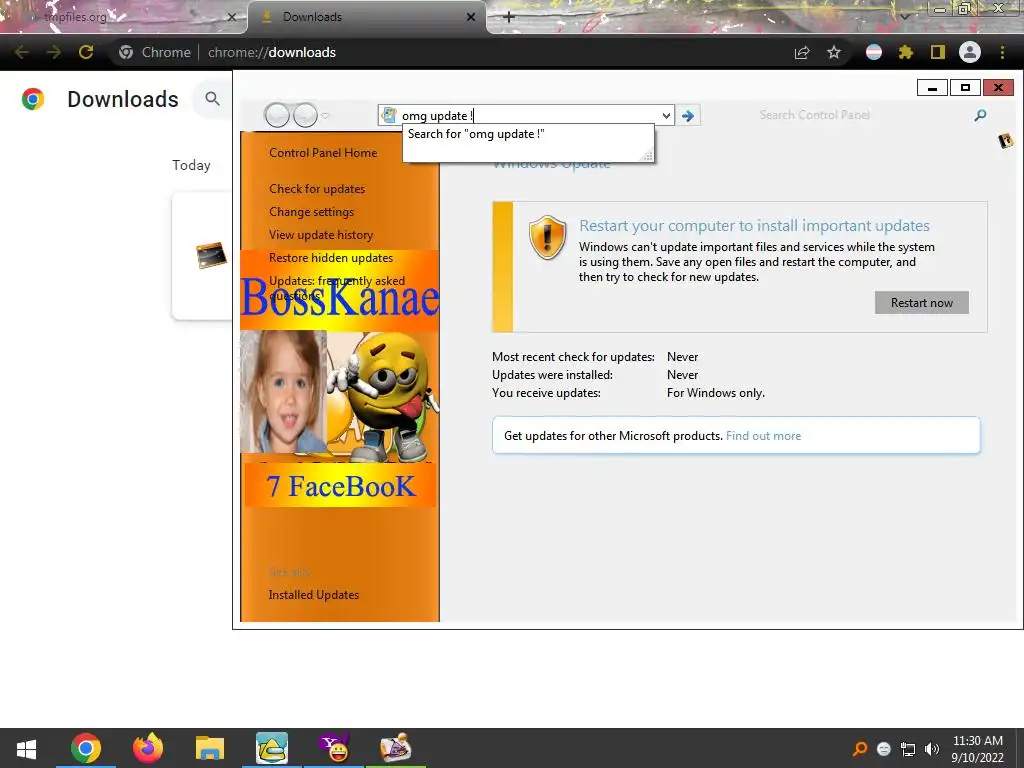Image resolution: width=1024 pixels, height=768 pixels.
Task: Click the Control Panel back button
Action: [277, 116]
